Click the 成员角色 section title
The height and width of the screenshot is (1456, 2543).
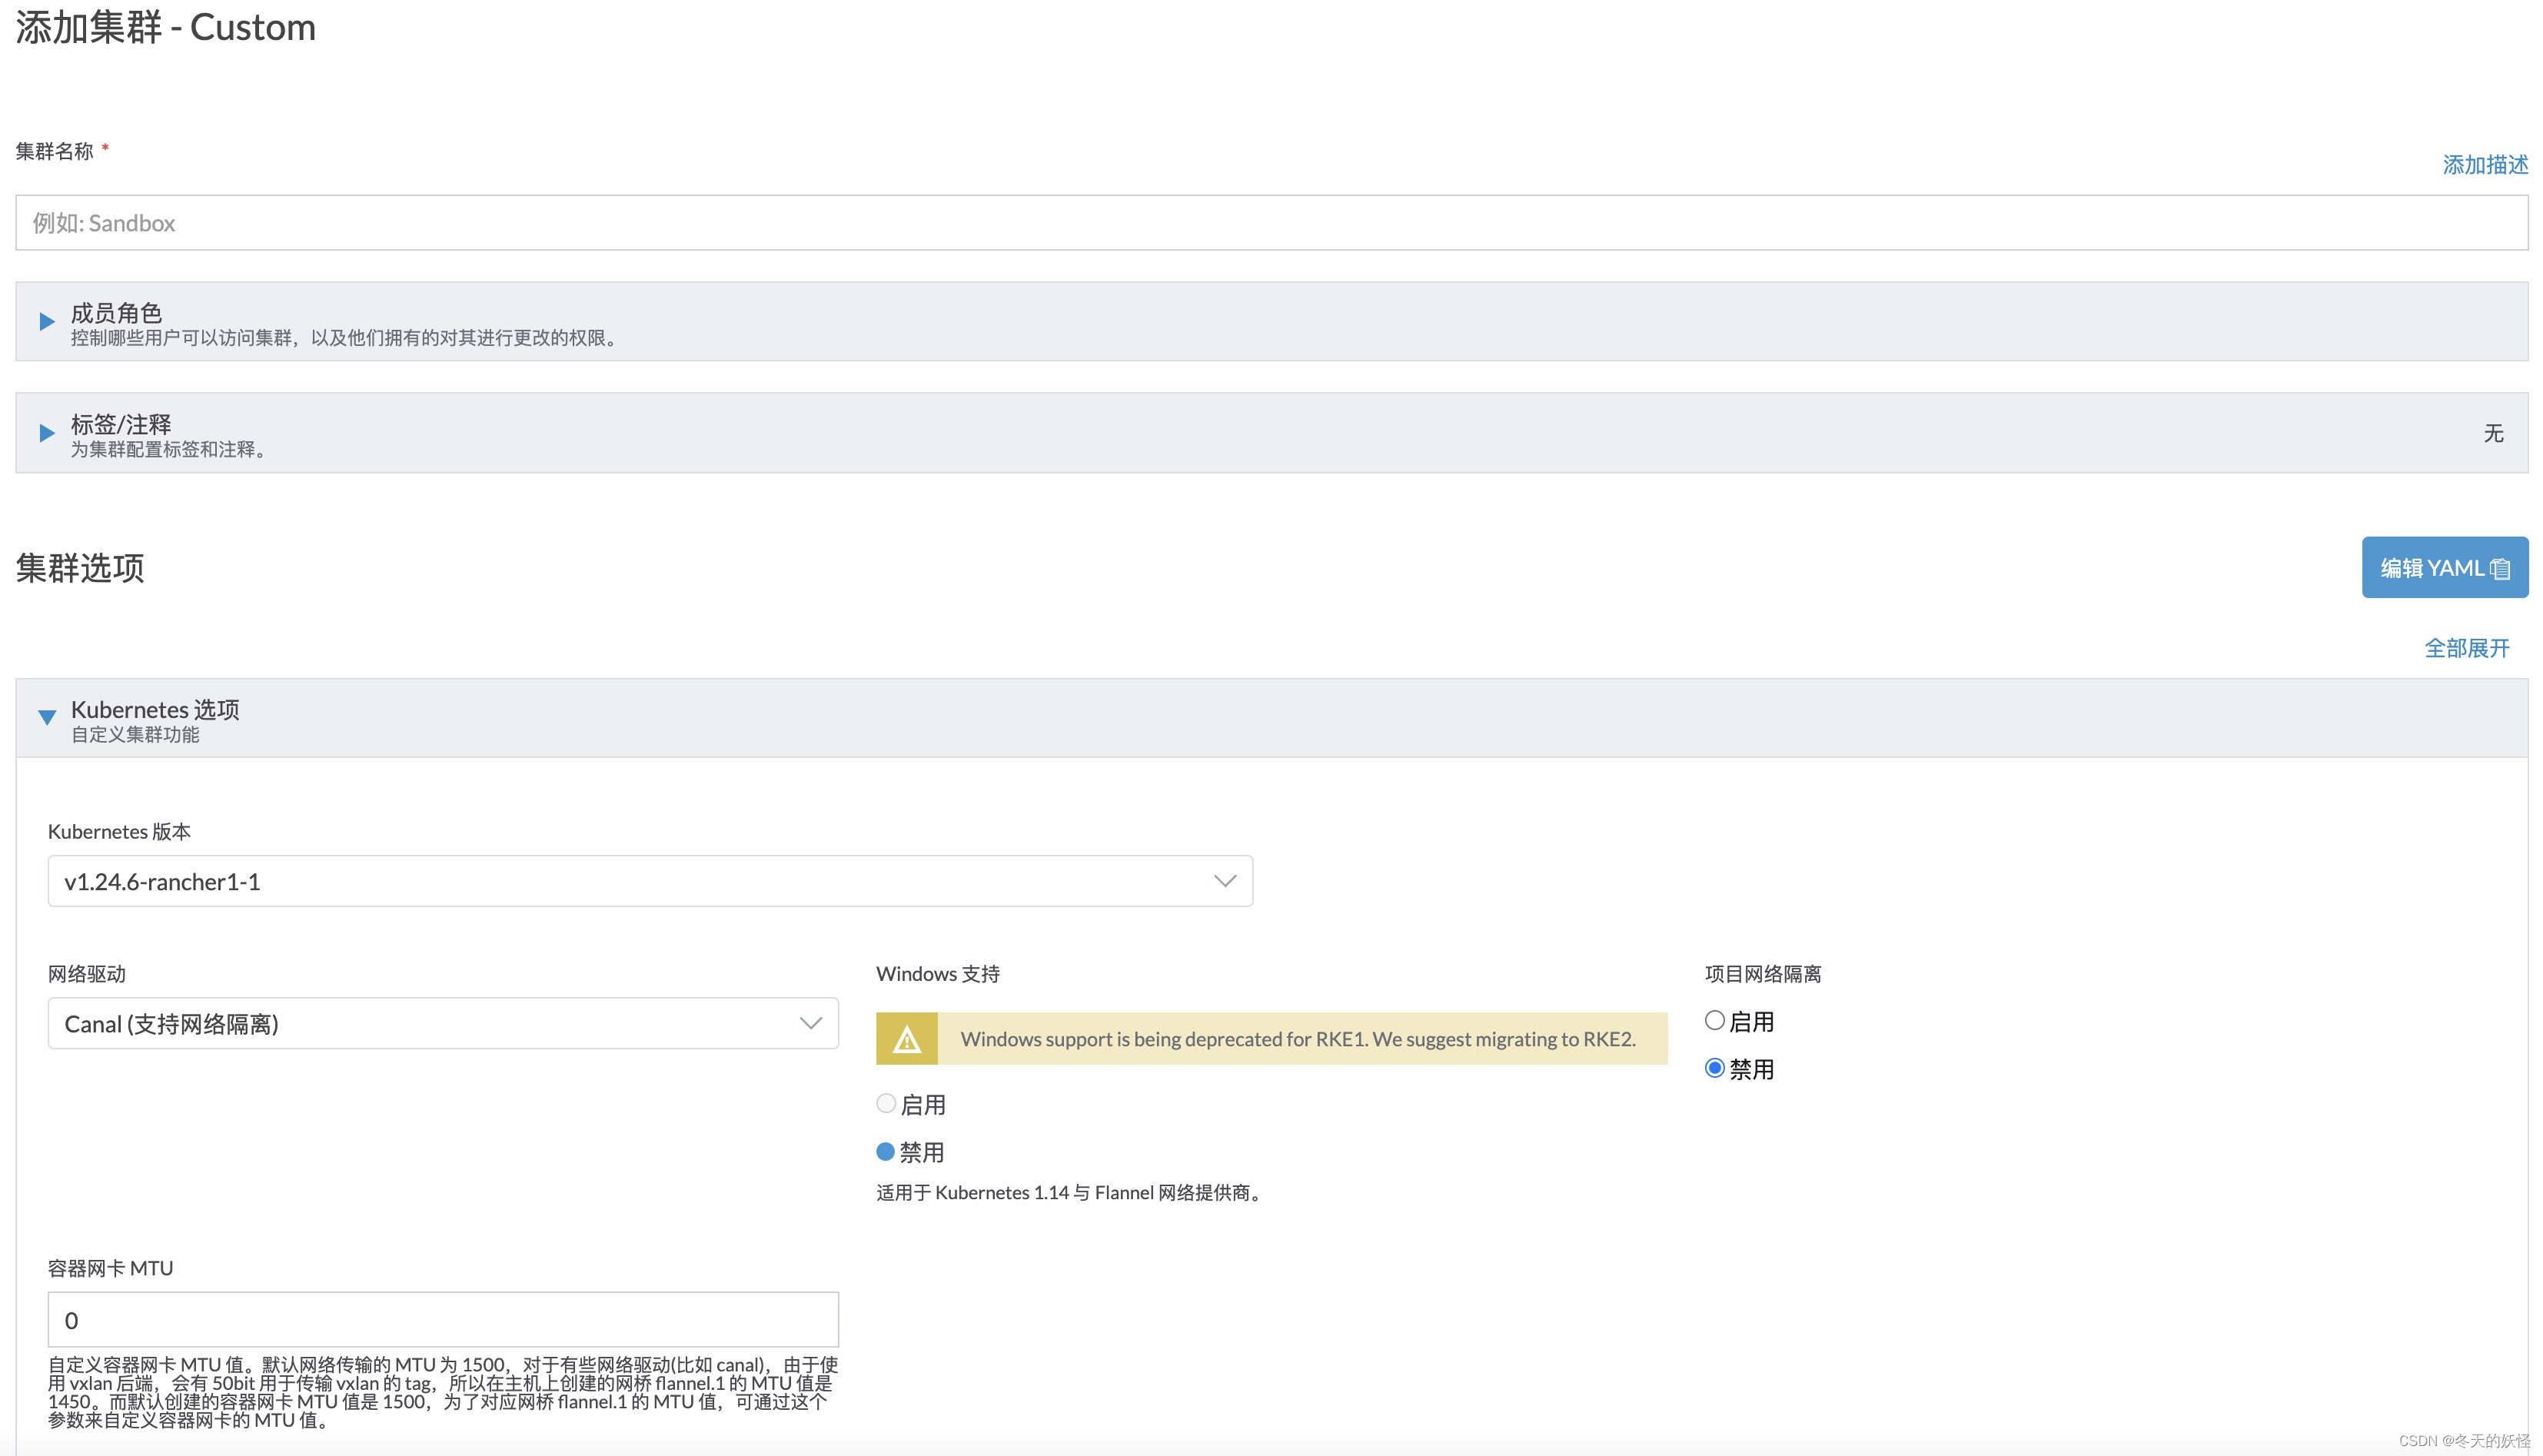click(116, 313)
